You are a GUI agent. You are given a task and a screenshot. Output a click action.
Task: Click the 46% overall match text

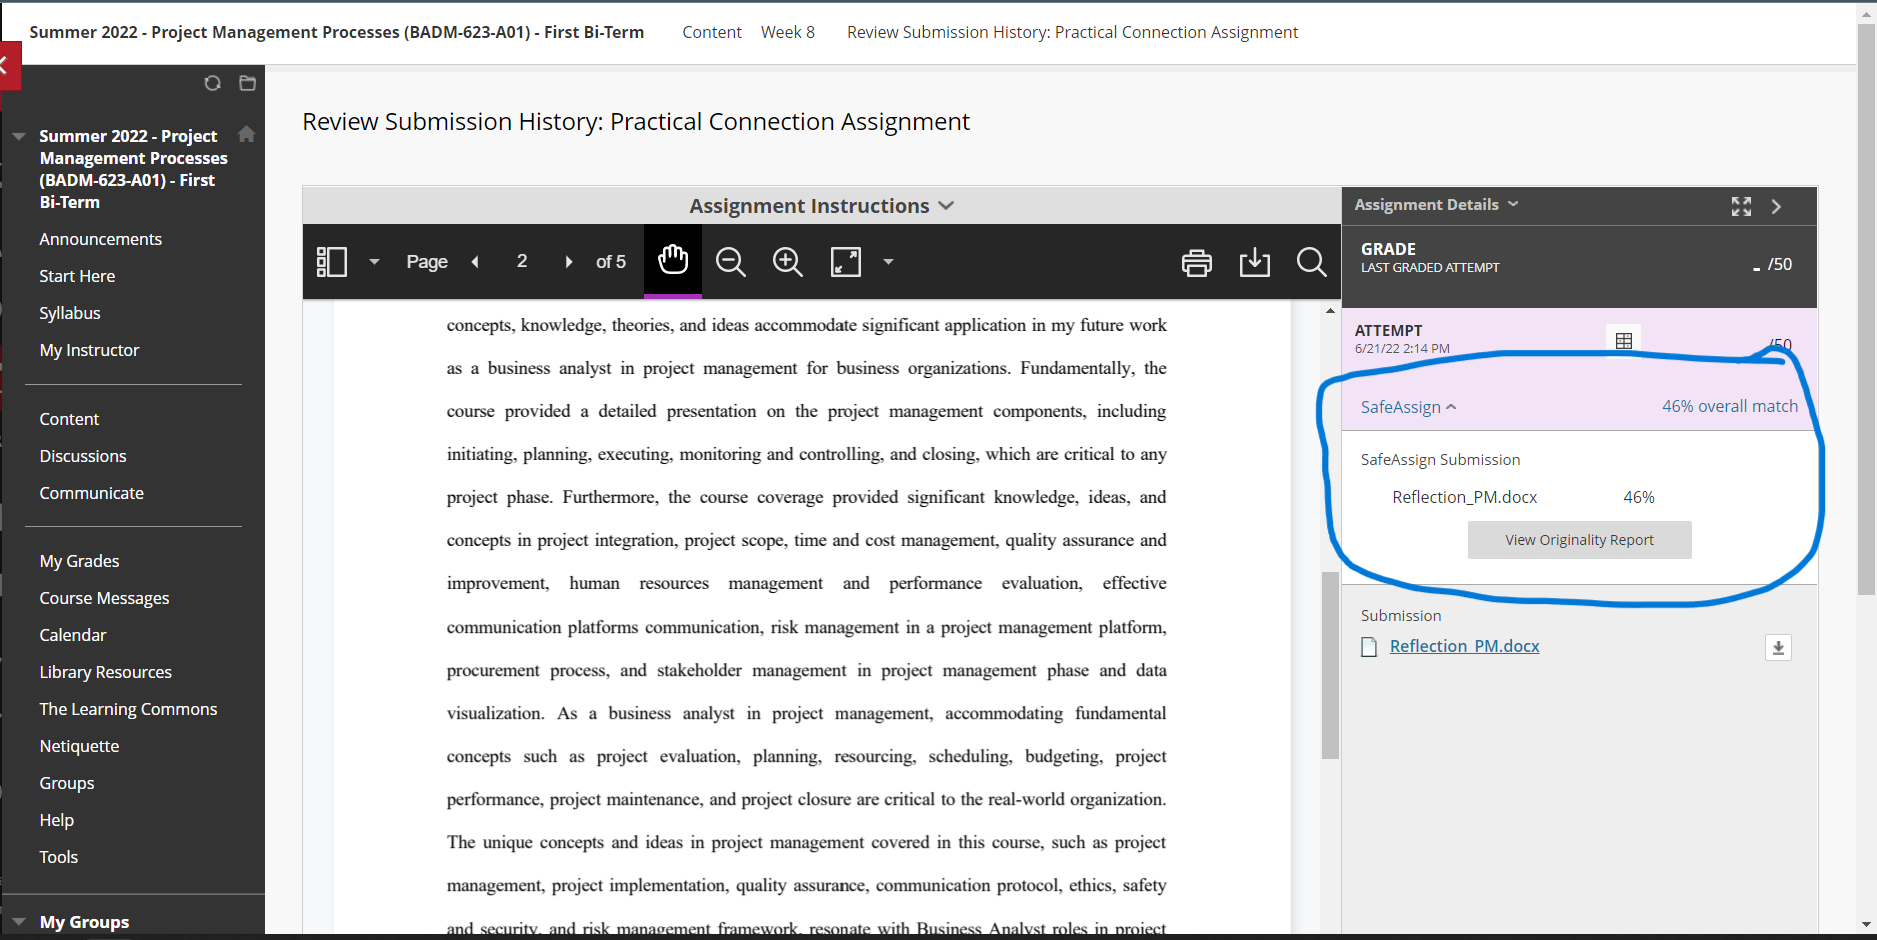coord(1729,406)
